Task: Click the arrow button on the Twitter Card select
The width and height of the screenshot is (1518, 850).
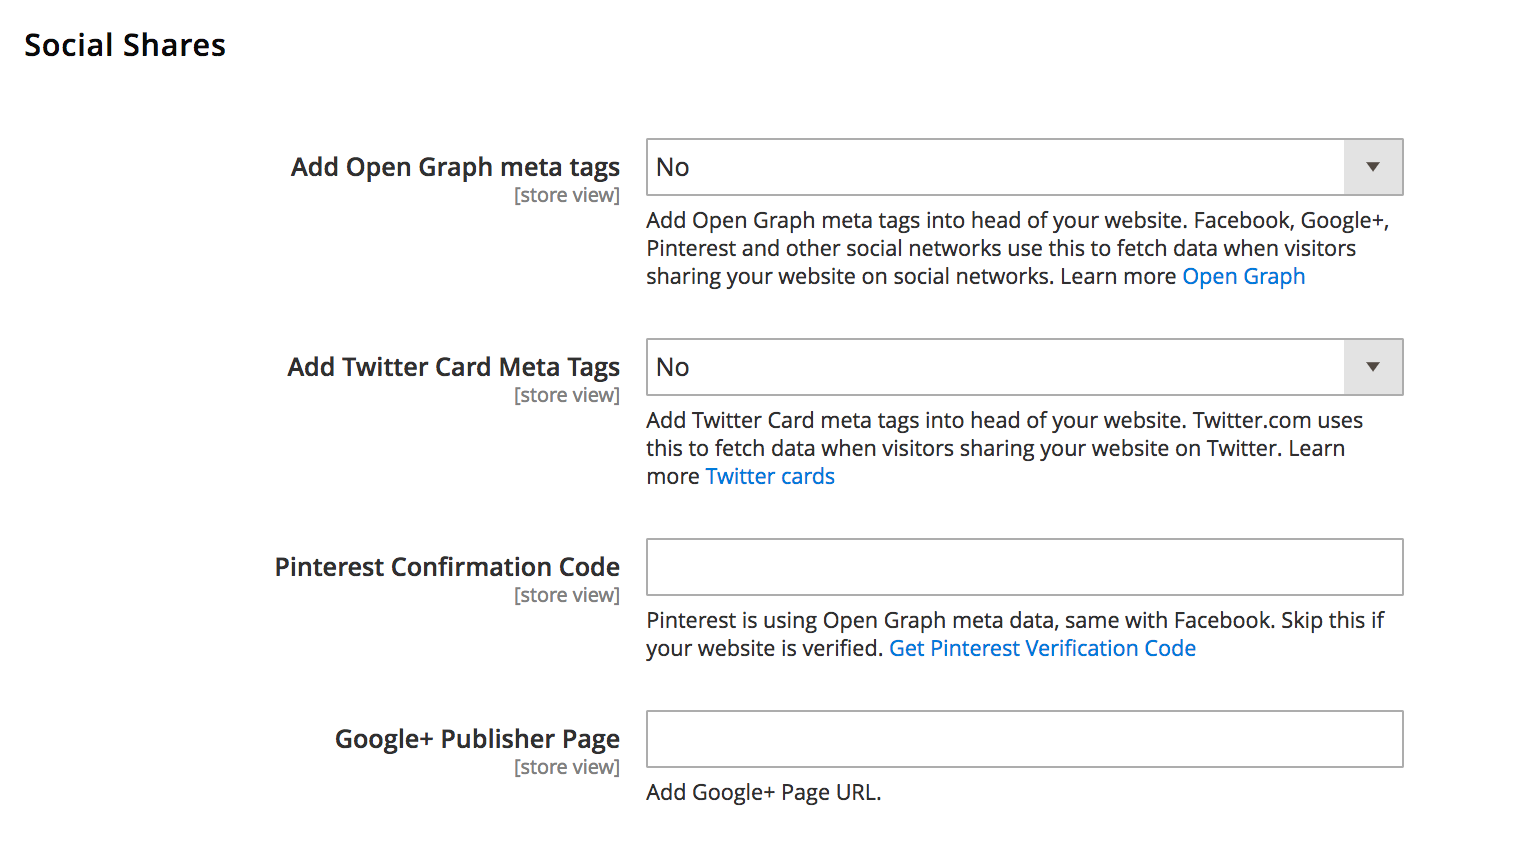Action: point(1373,367)
